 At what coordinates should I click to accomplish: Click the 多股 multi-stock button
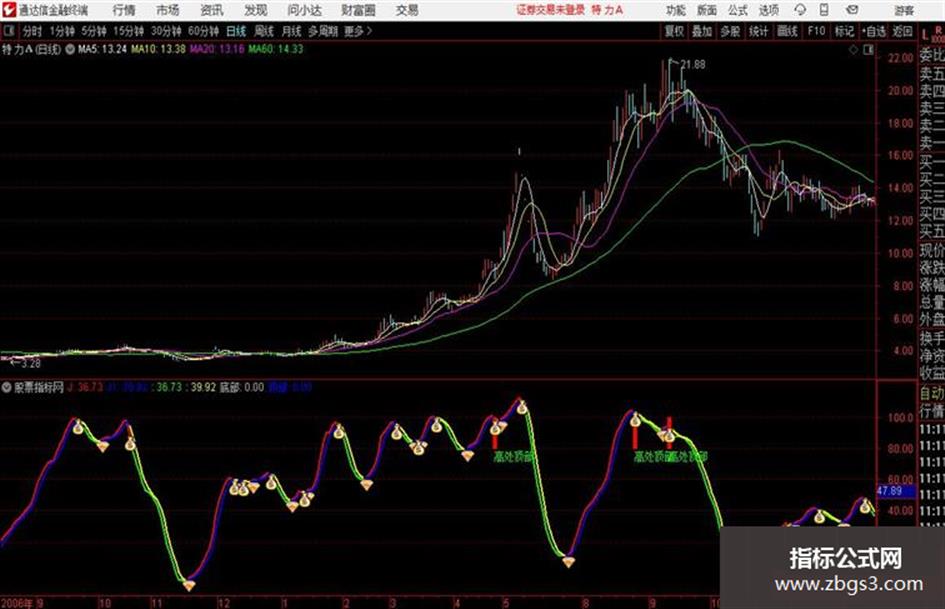(x=730, y=31)
